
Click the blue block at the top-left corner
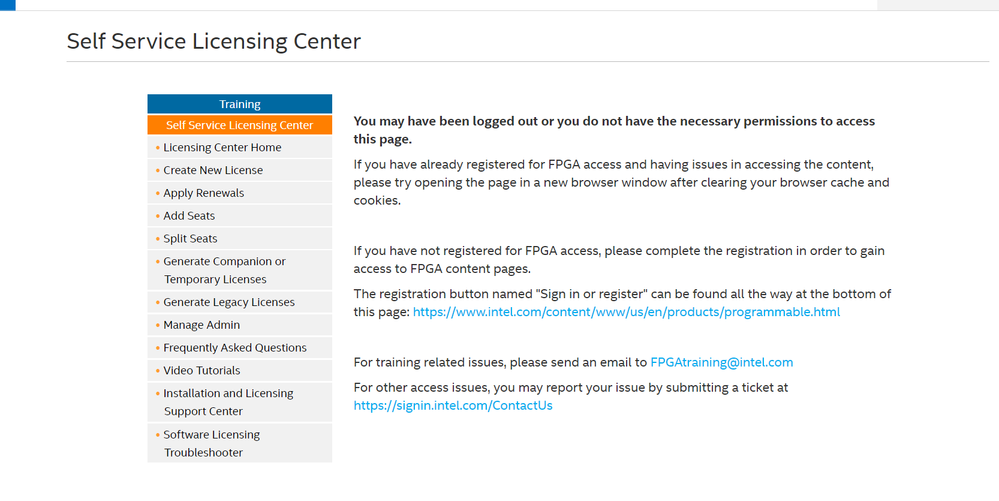(x=8, y=4)
